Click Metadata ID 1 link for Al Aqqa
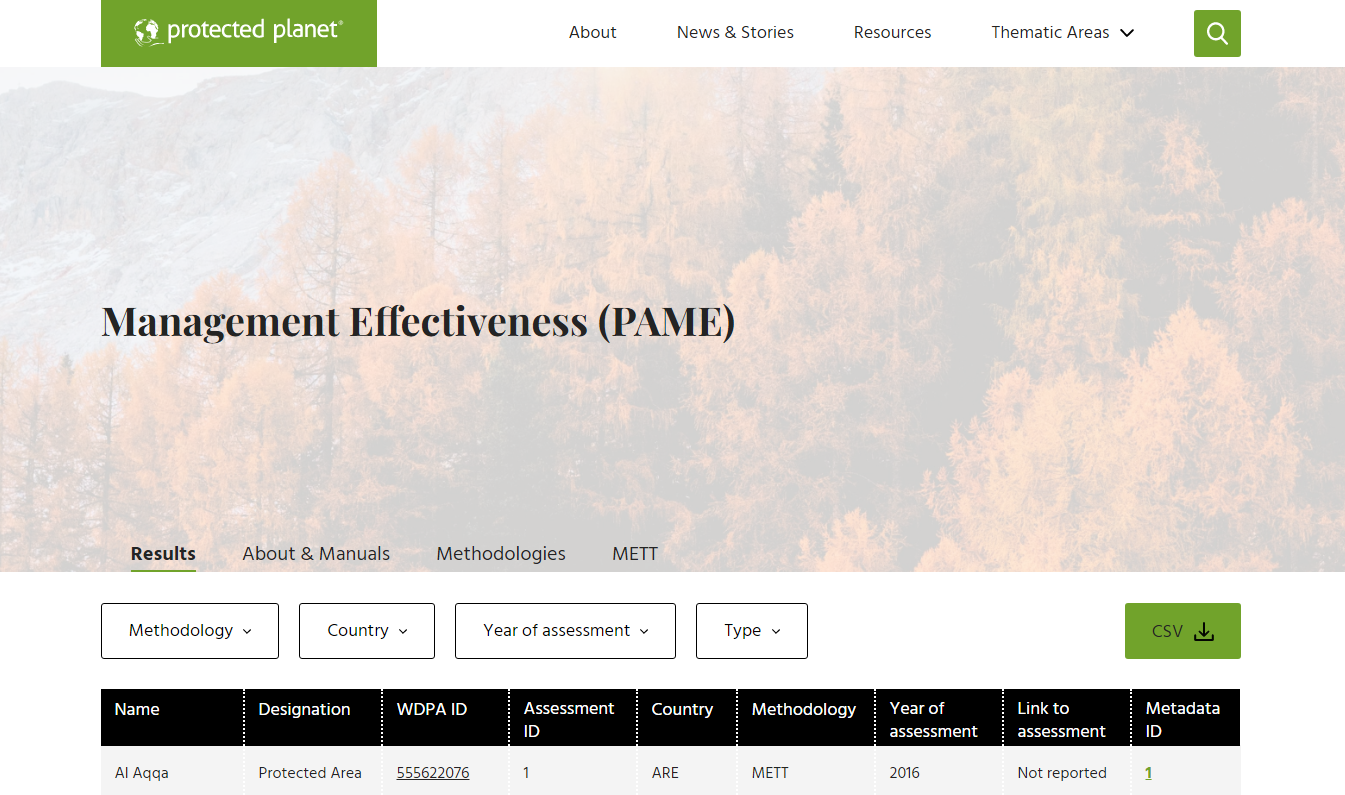Image resolution: width=1345 pixels, height=795 pixels. click(x=1149, y=773)
